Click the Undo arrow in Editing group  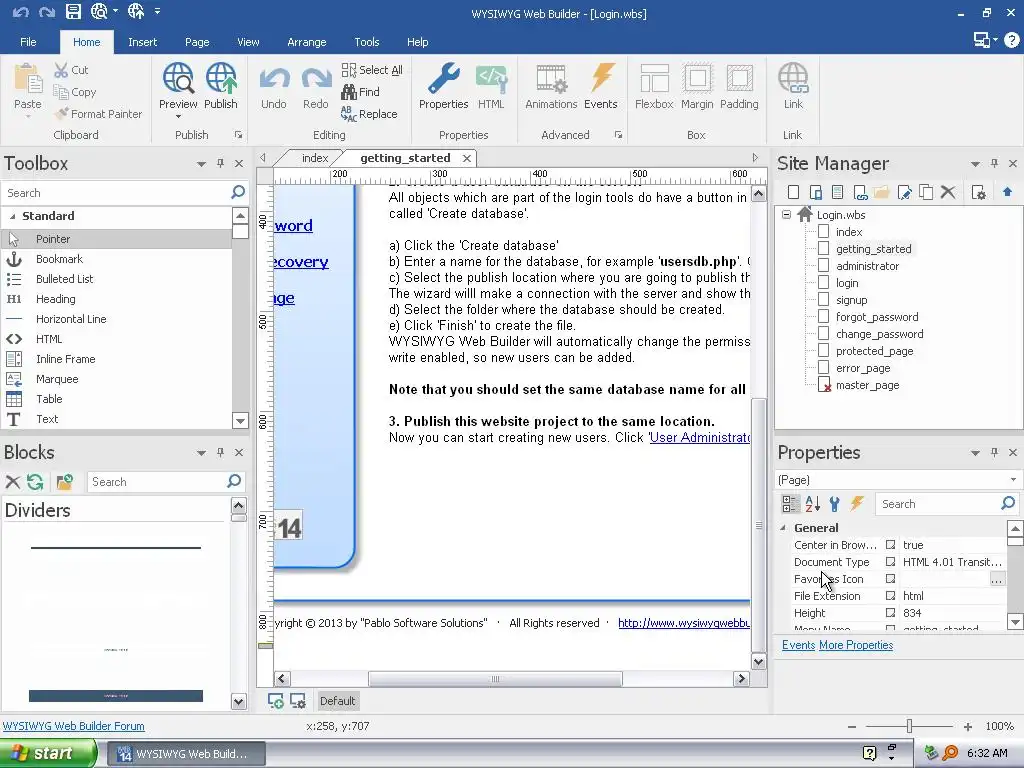(x=274, y=79)
